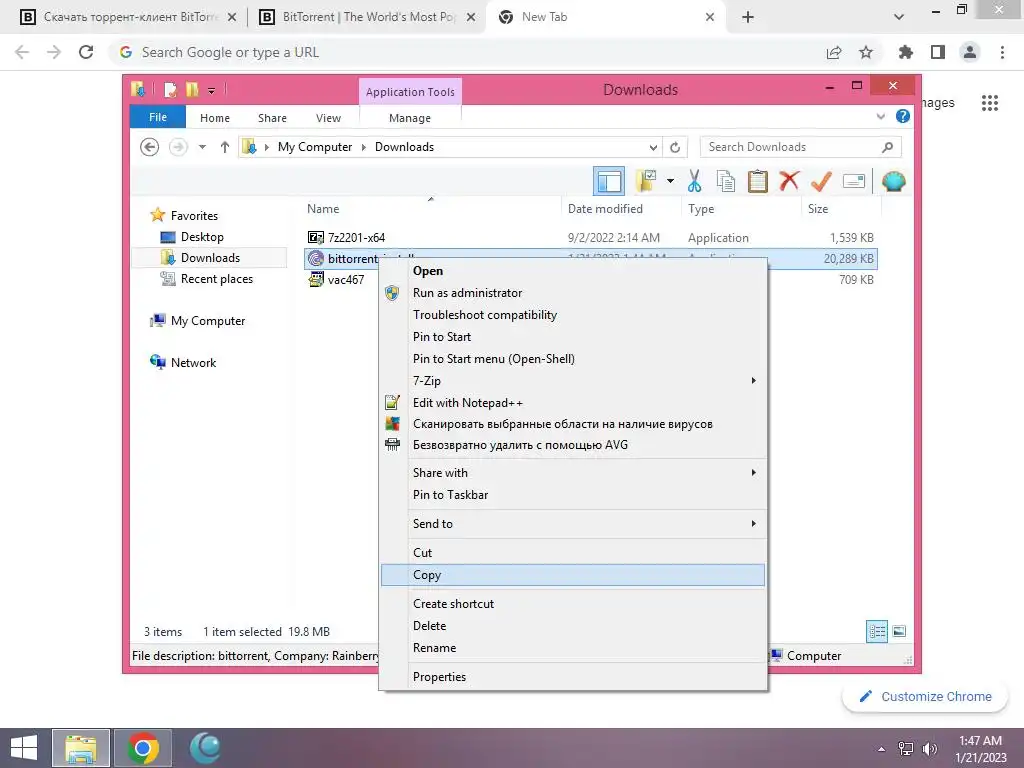This screenshot has width=1024, height=768.
Task: Open the Manage ribbon tab
Action: [410, 118]
